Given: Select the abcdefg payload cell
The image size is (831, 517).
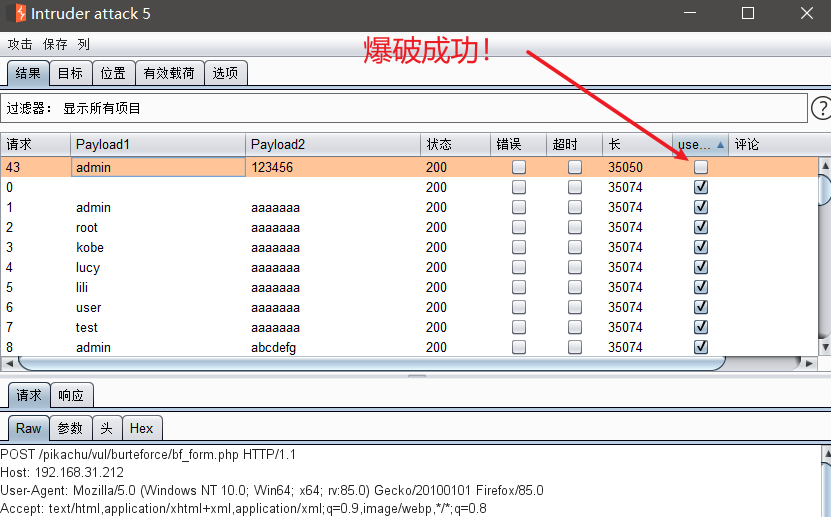Looking at the screenshot, I should coord(333,347).
